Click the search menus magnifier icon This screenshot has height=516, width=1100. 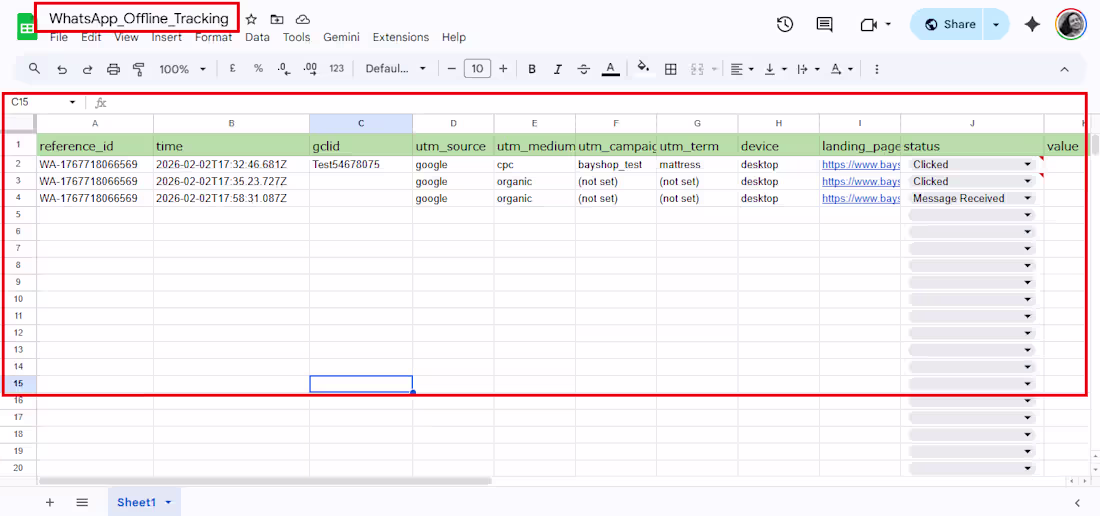[34, 69]
